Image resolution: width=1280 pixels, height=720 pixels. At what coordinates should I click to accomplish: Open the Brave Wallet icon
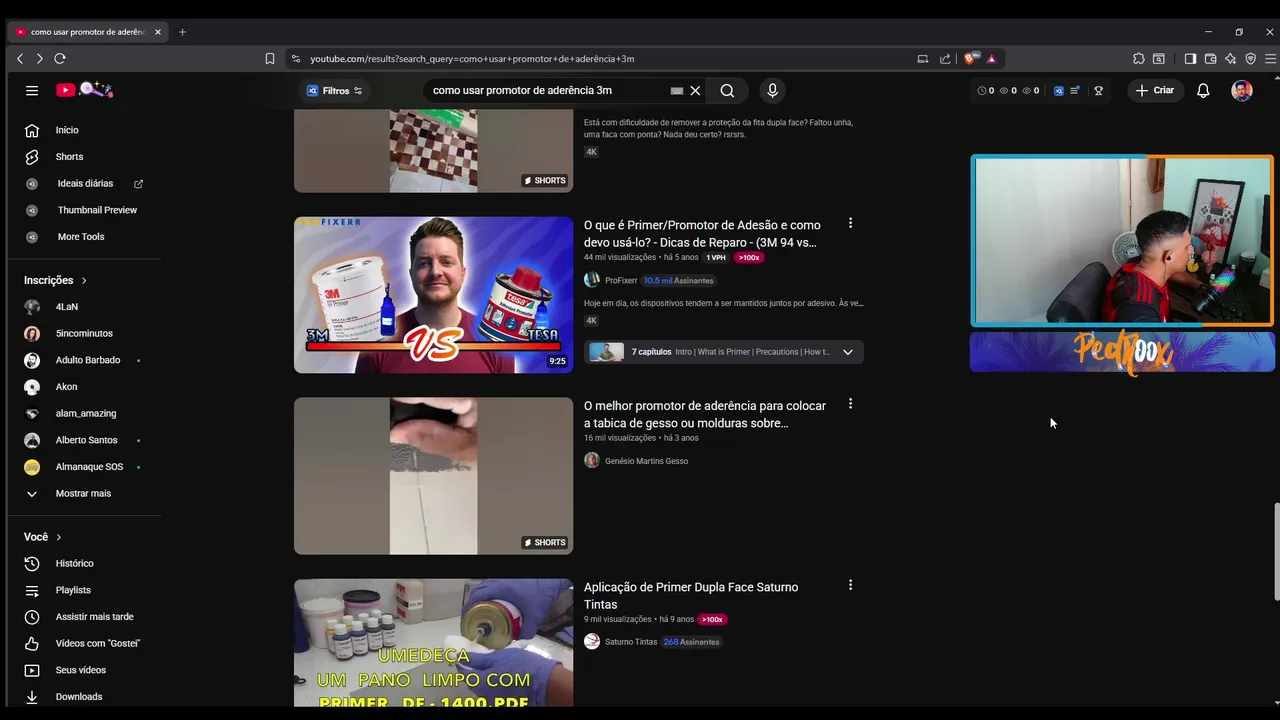pos(1210,59)
